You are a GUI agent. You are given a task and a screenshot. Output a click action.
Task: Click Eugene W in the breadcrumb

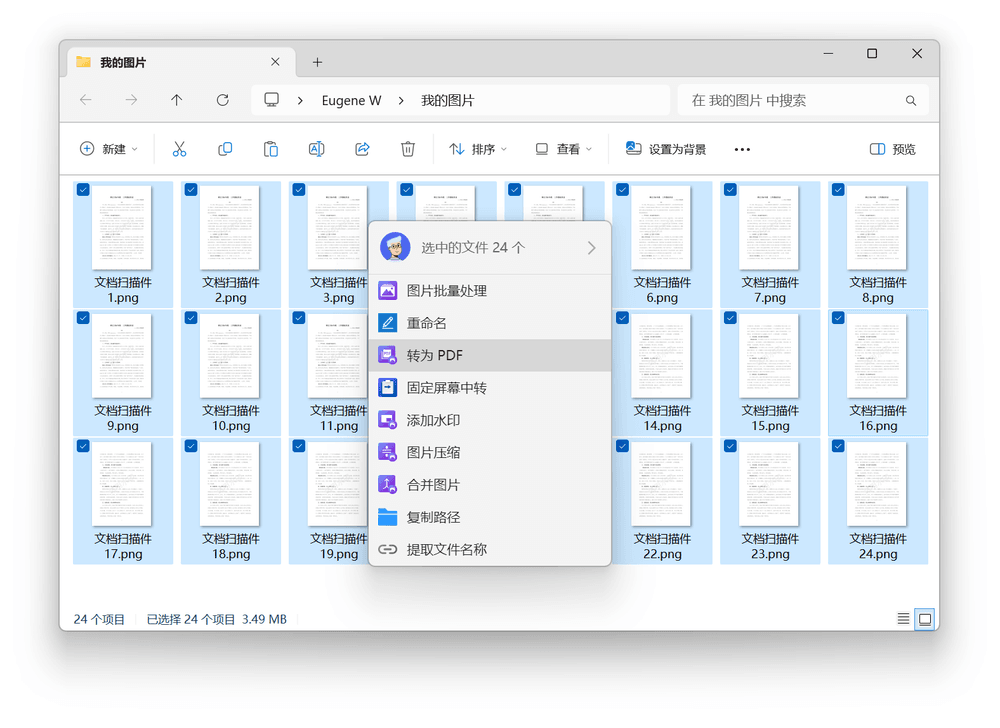tap(351, 101)
